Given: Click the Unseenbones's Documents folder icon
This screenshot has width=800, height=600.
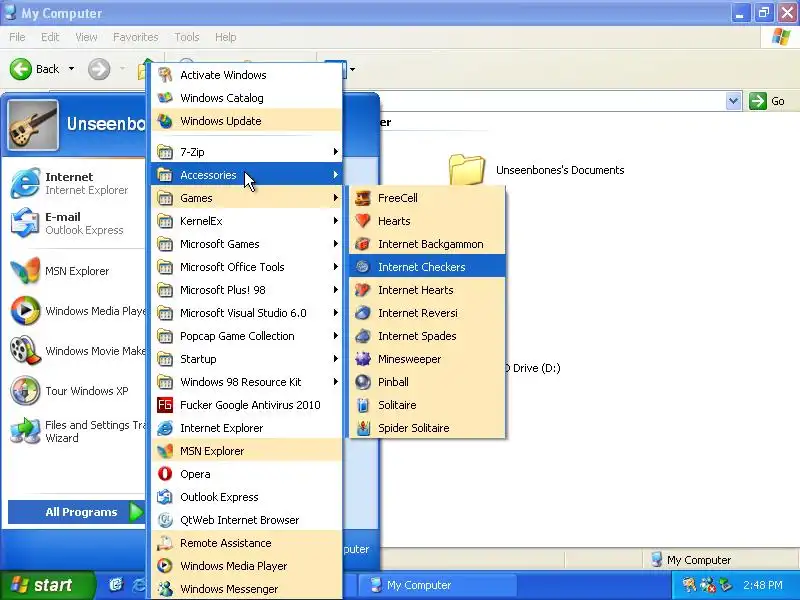Looking at the screenshot, I should [x=466, y=170].
